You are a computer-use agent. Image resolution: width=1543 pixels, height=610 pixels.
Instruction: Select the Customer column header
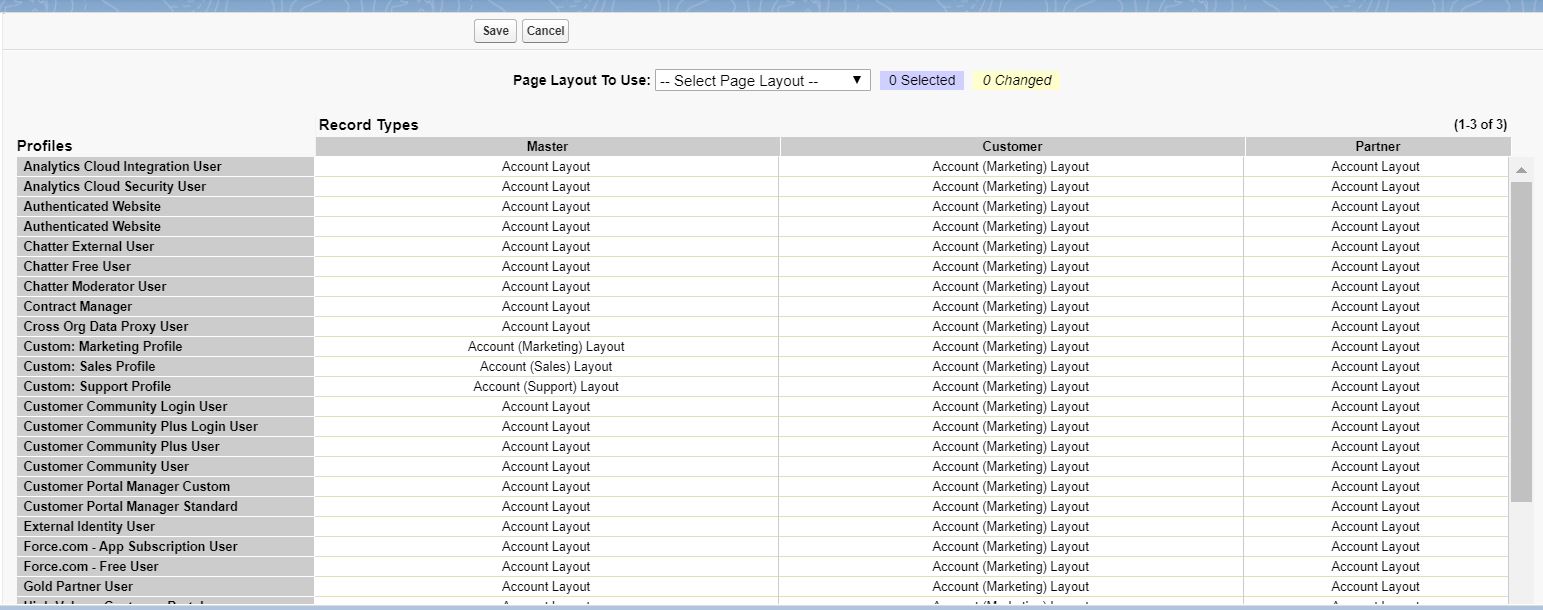point(1011,146)
